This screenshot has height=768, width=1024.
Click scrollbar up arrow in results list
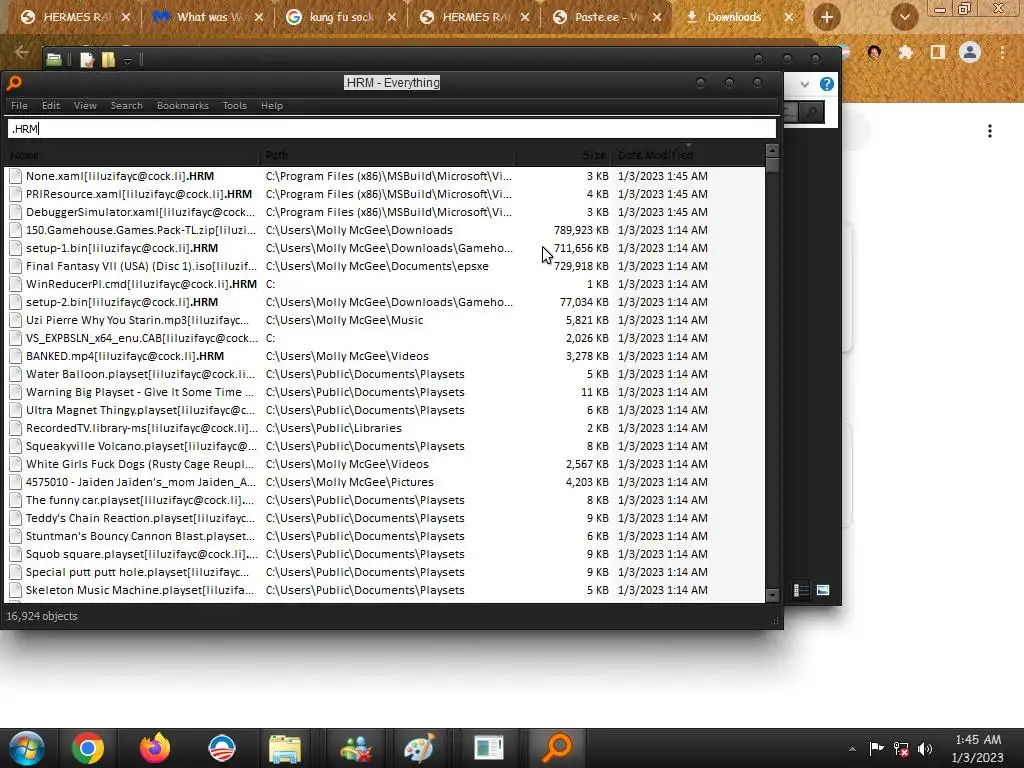(772, 151)
